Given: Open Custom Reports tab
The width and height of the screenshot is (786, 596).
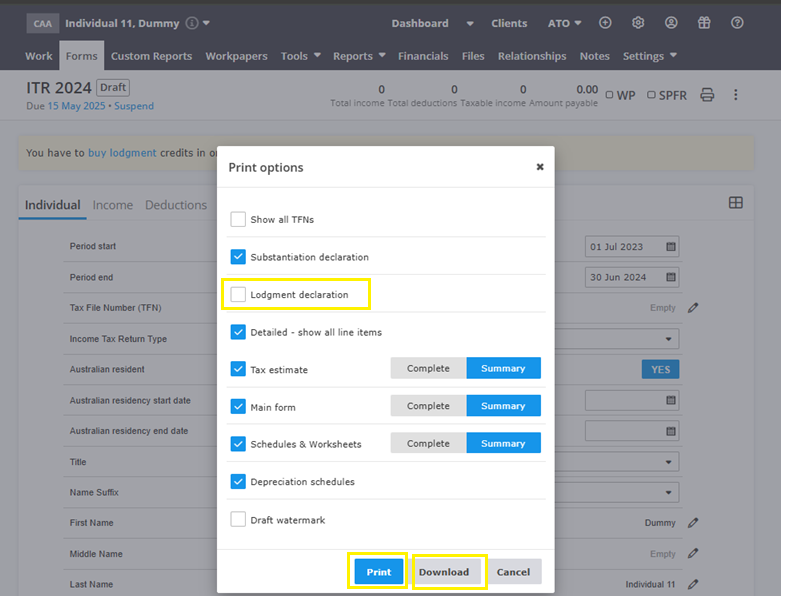Looking at the screenshot, I should [x=151, y=56].
